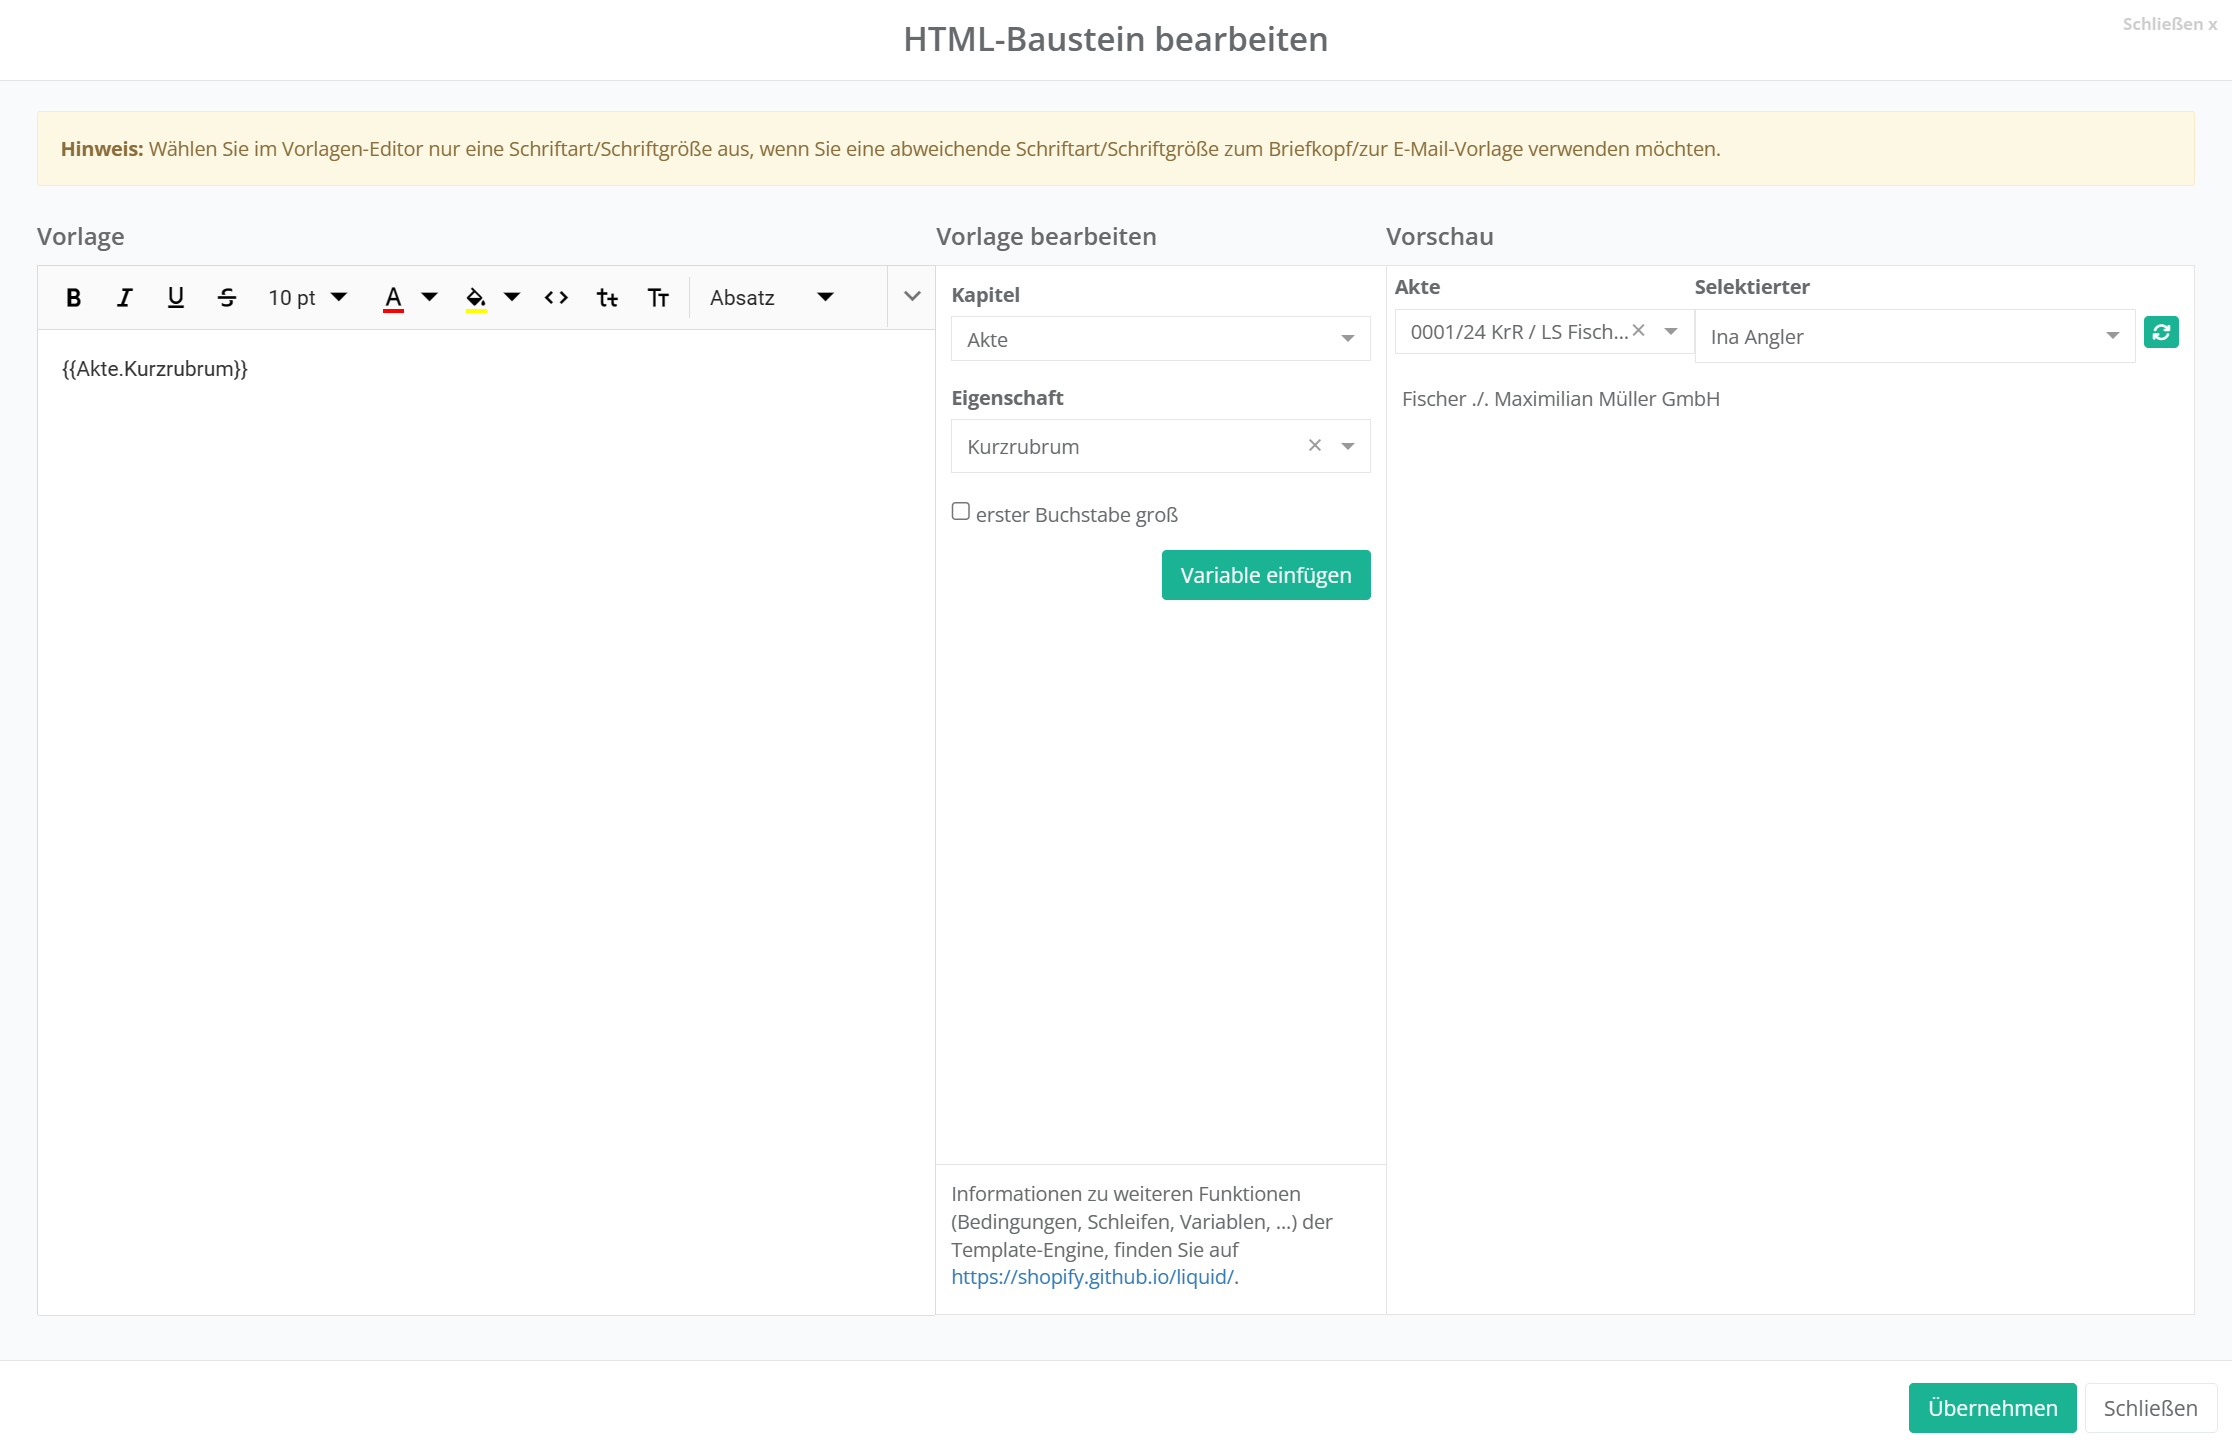Image resolution: width=2232 pixels, height=1454 pixels.
Task: Click the Übernehmen button
Action: coord(1992,1408)
